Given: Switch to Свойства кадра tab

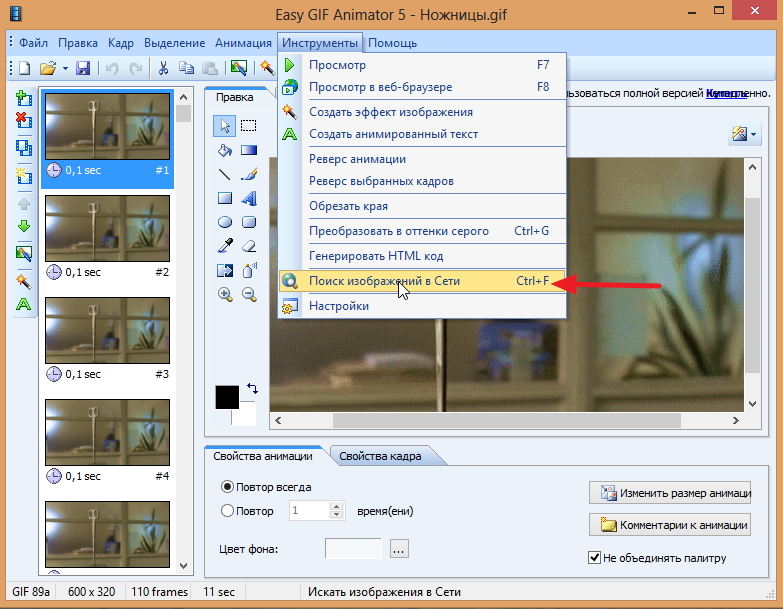Looking at the screenshot, I should pyautogui.click(x=381, y=456).
